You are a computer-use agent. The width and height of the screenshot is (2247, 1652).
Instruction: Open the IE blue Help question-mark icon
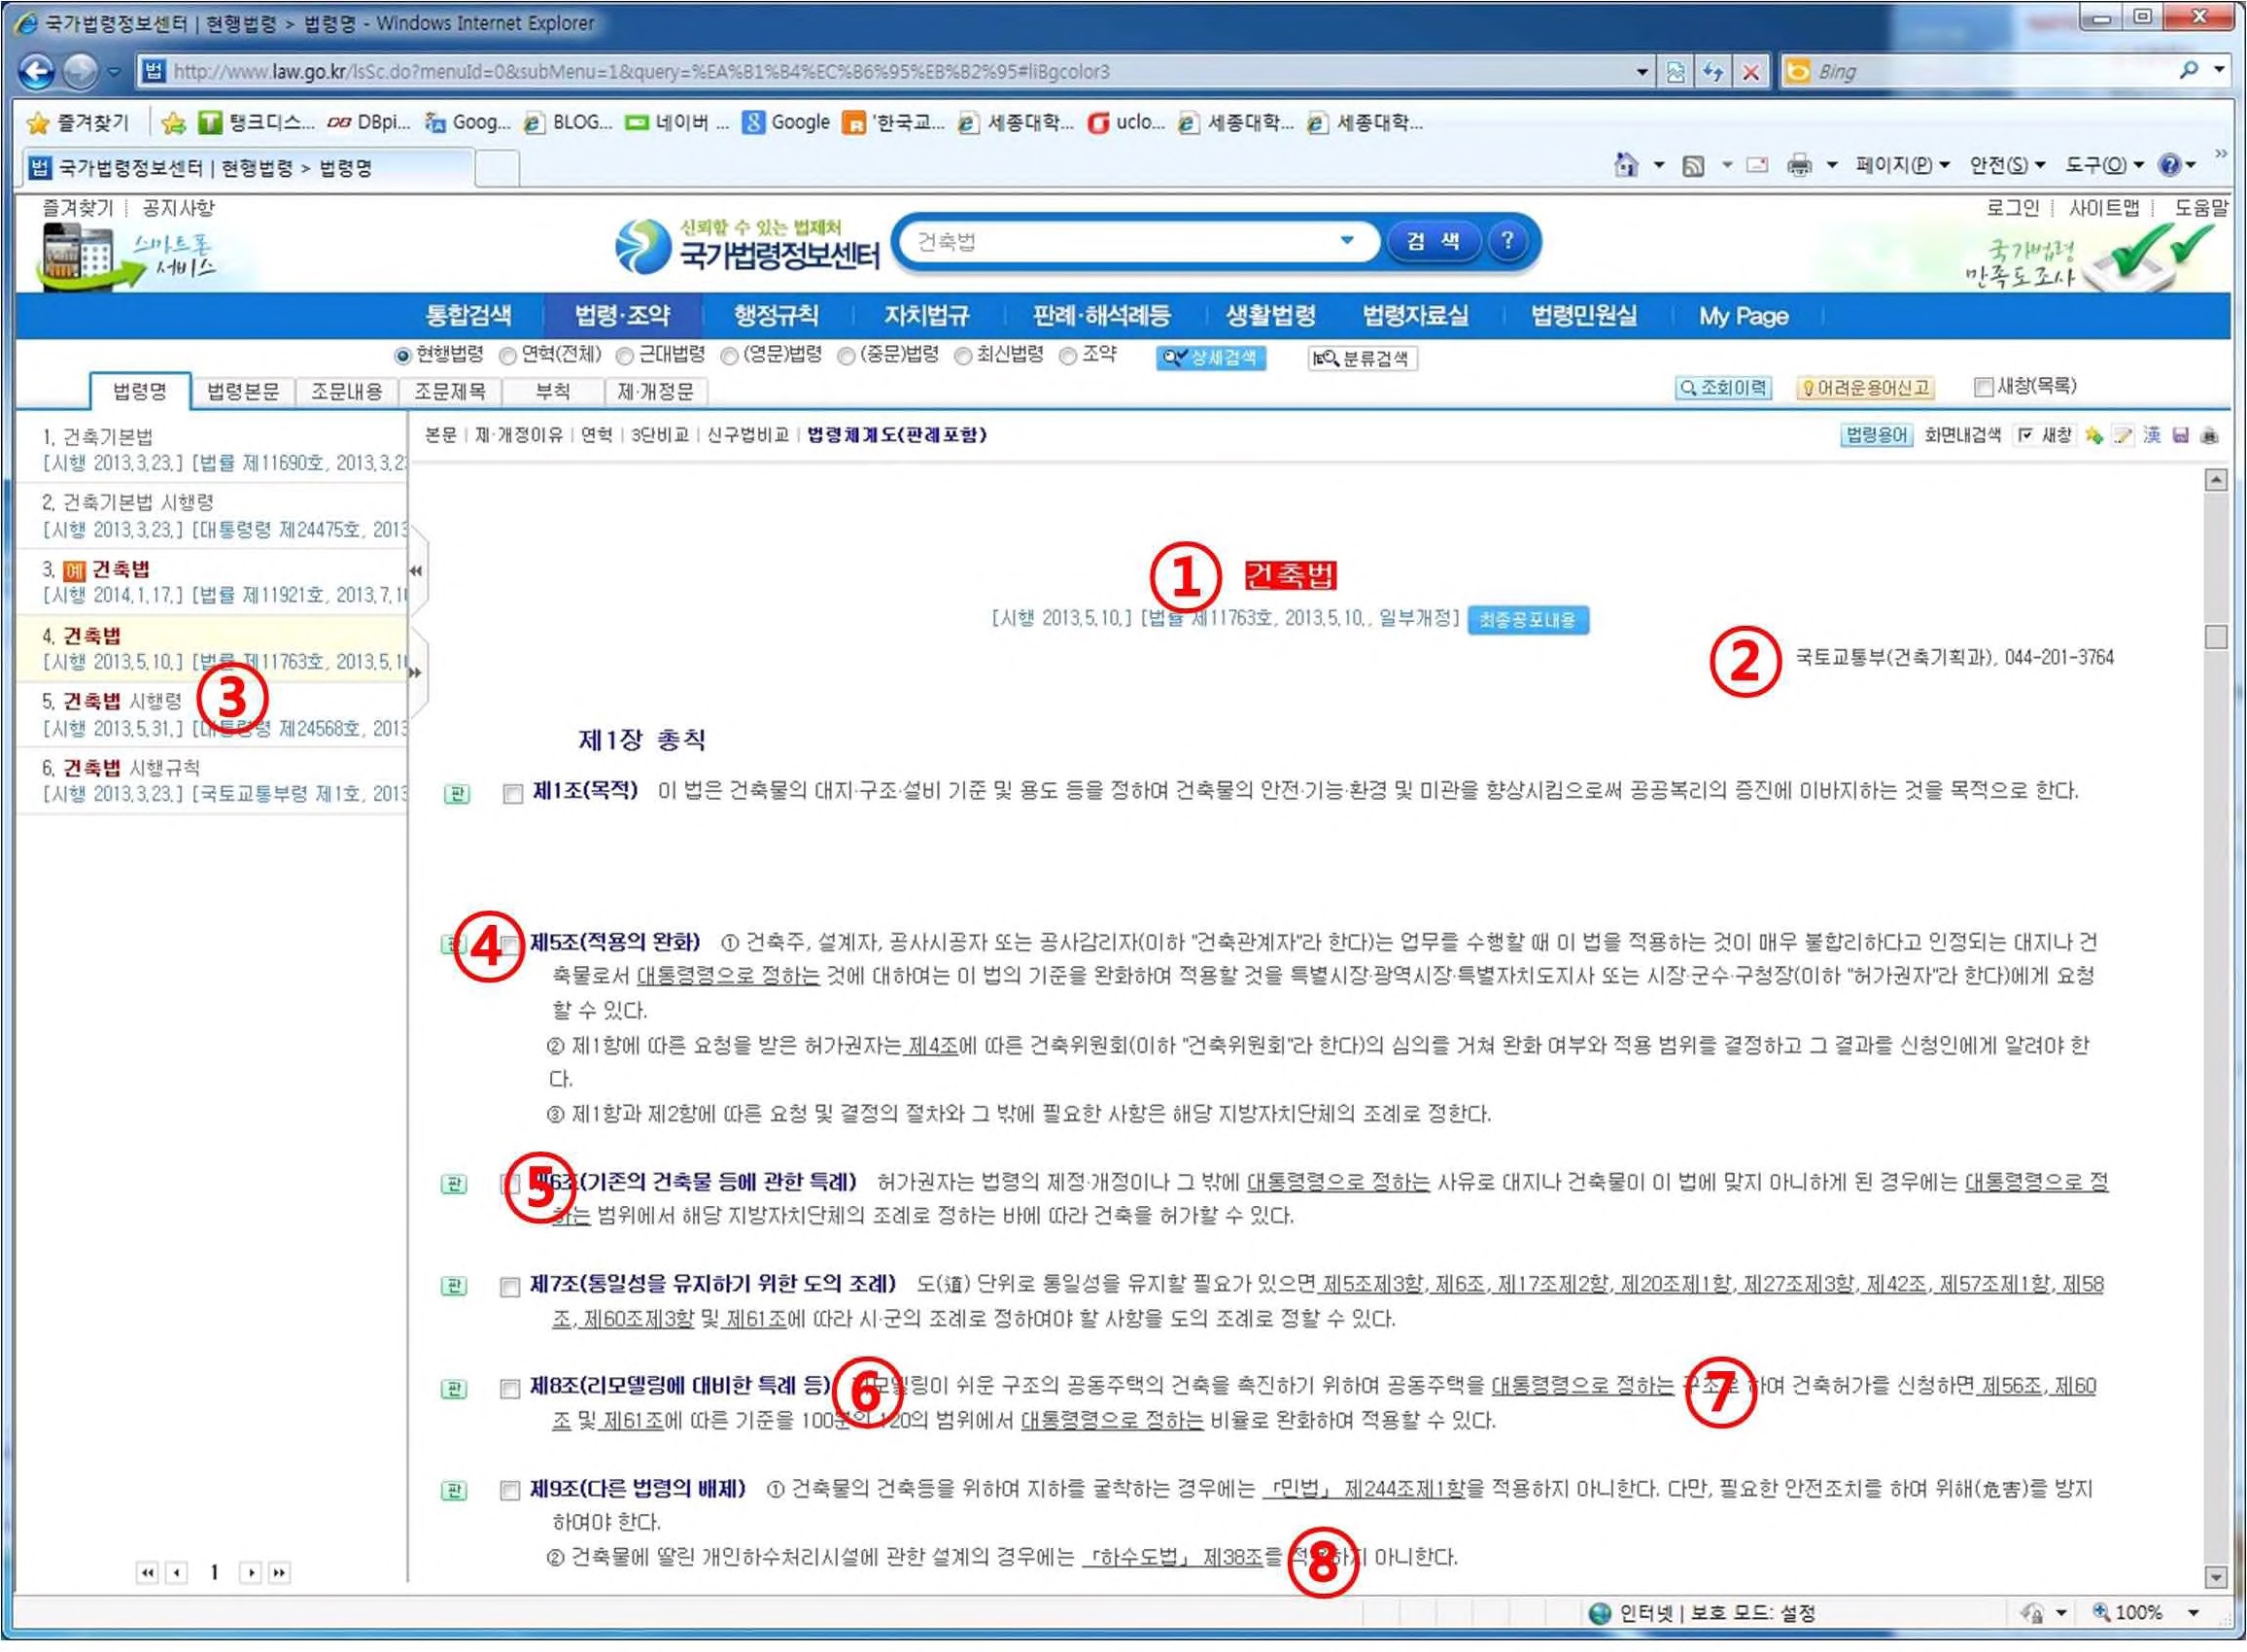[2169, 165]
